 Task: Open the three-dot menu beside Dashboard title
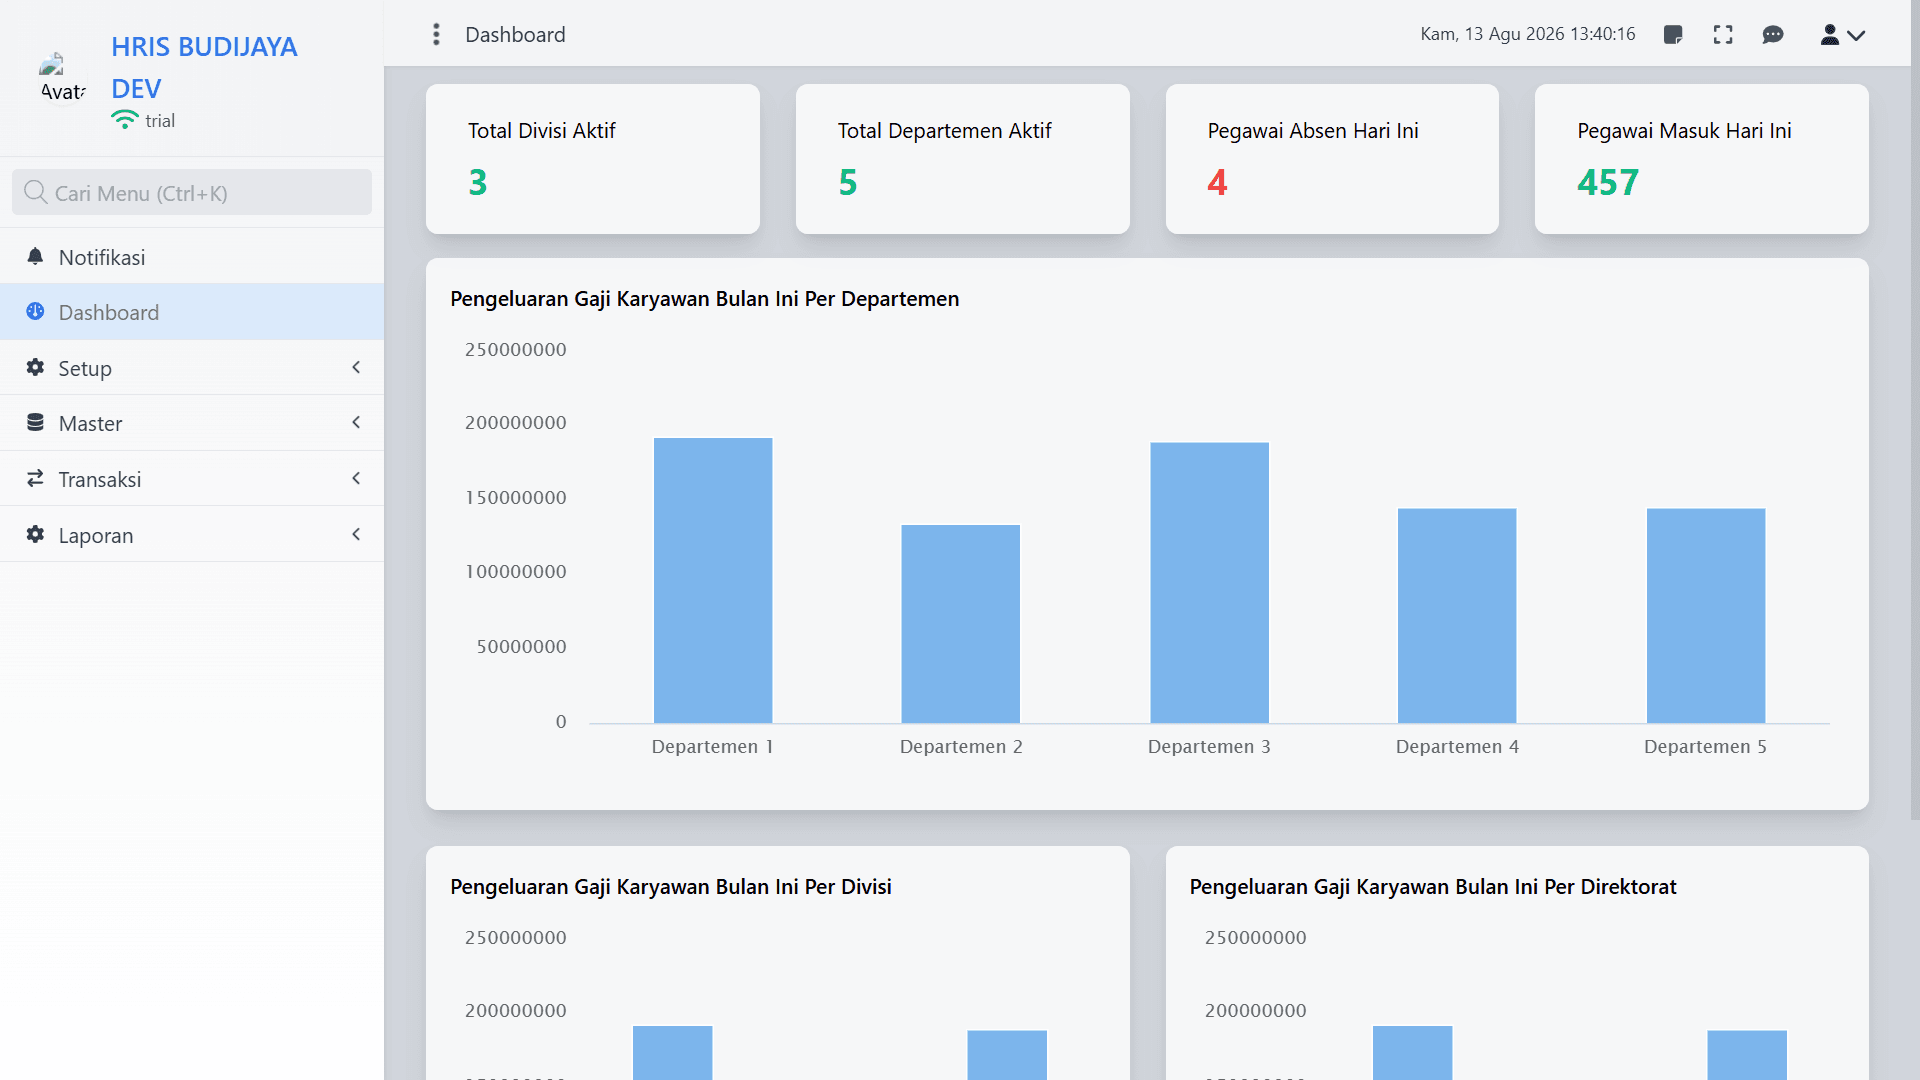436,35
